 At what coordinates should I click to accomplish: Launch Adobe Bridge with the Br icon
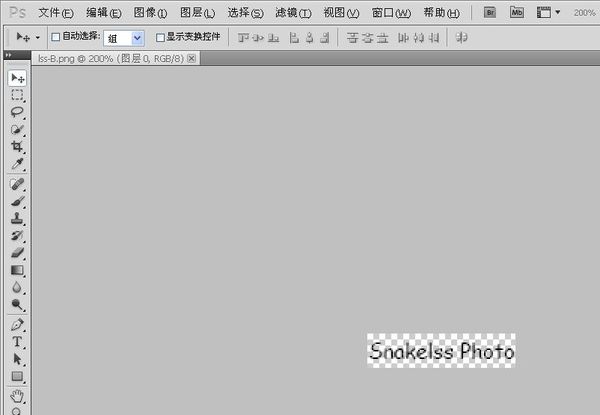(490, 12)
